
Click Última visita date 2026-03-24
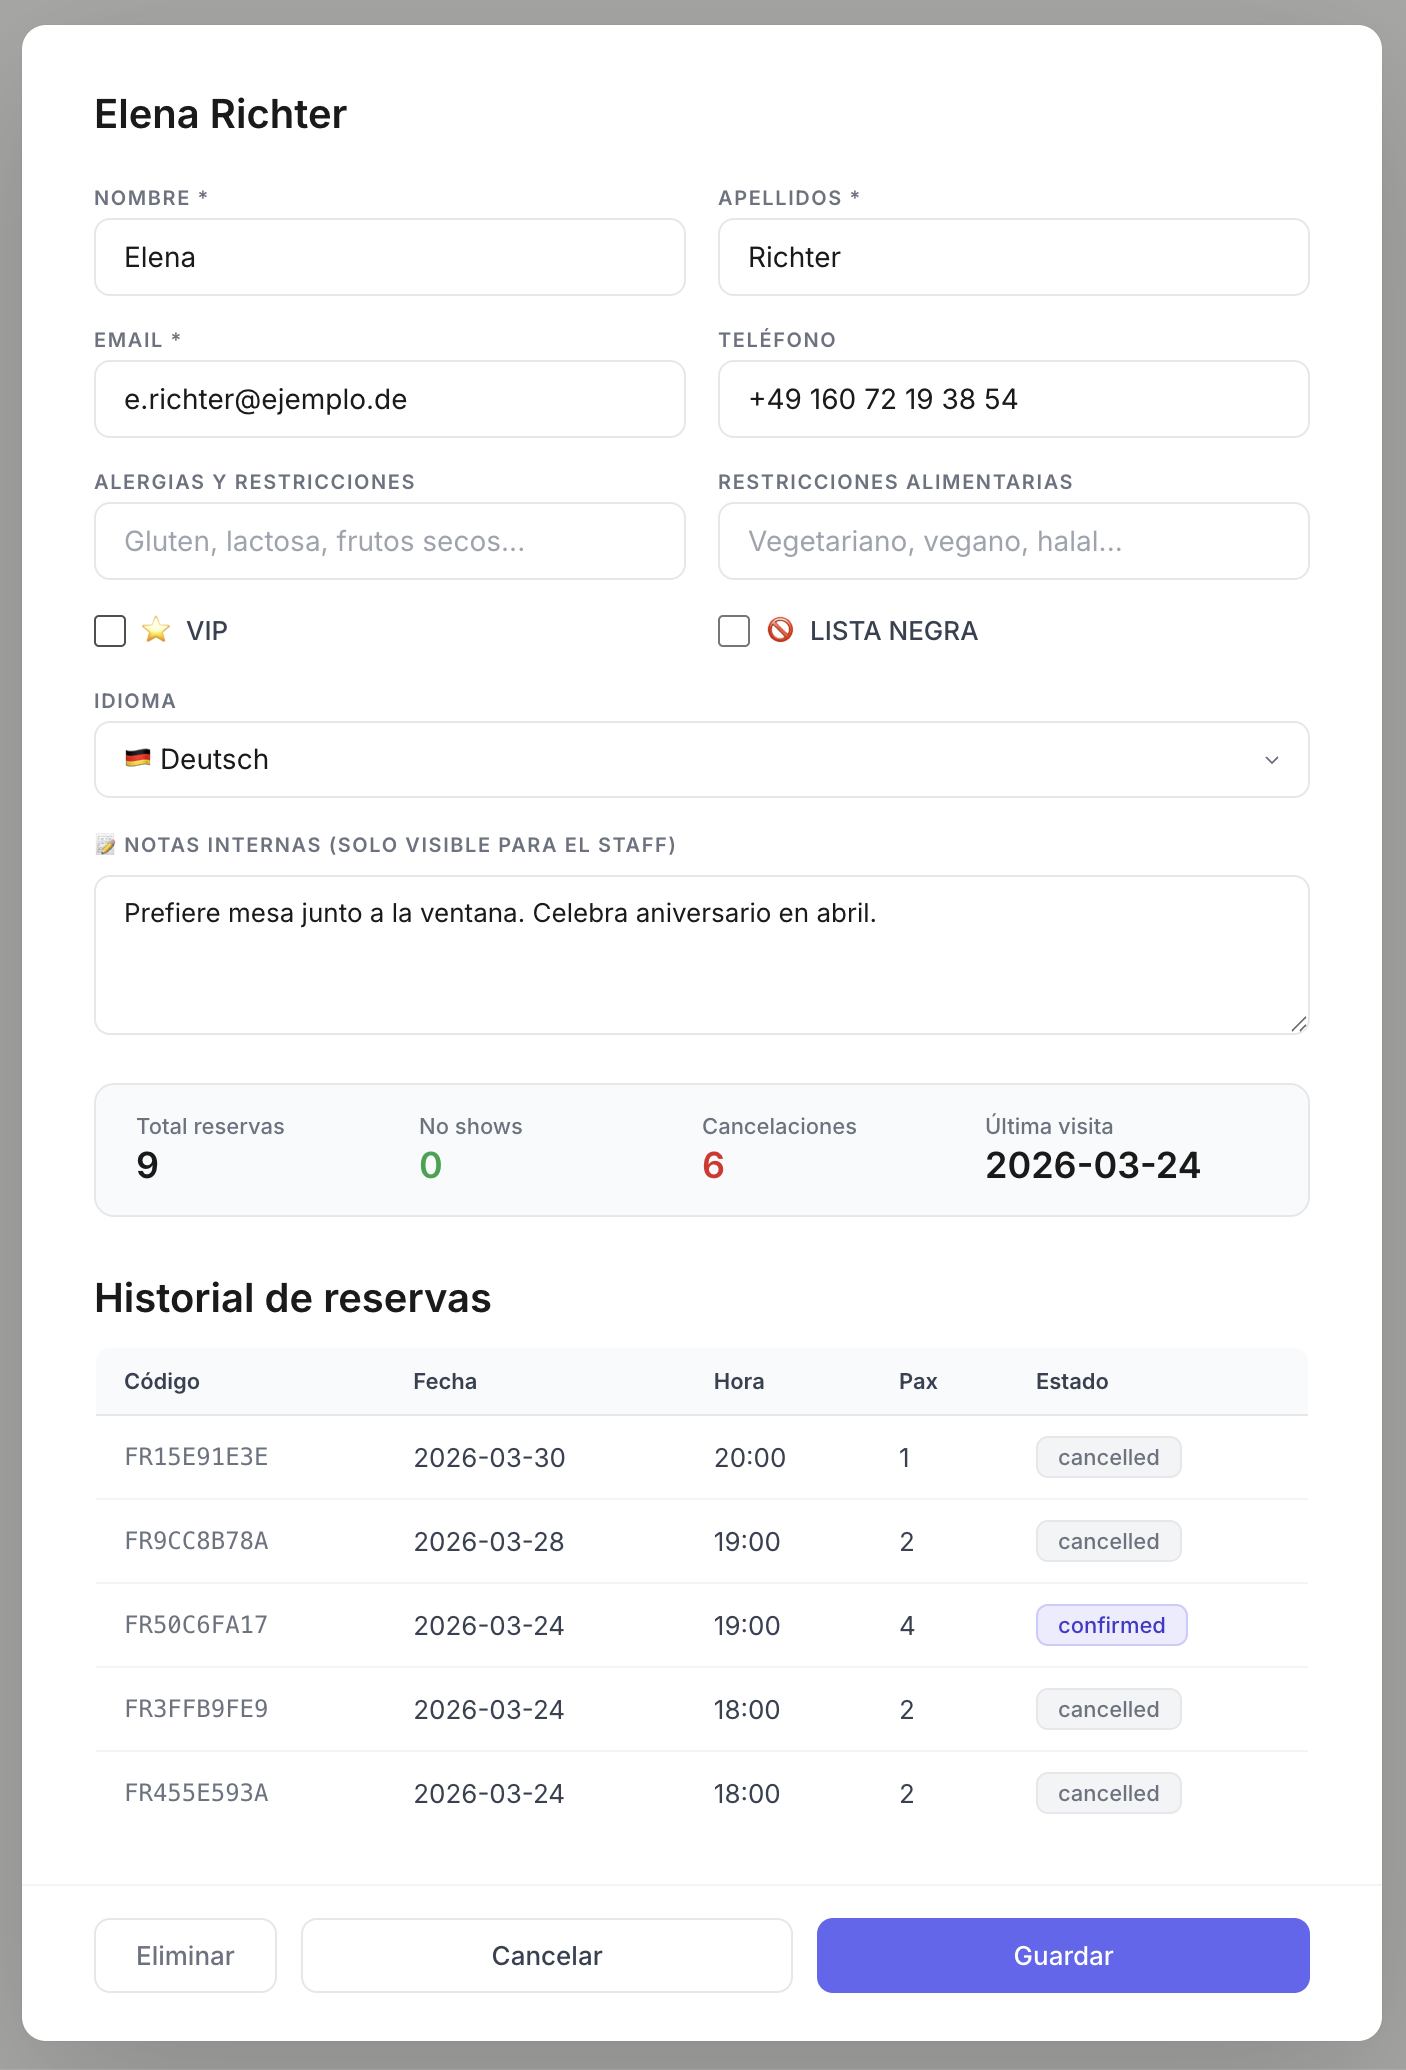(1093, 1165)
